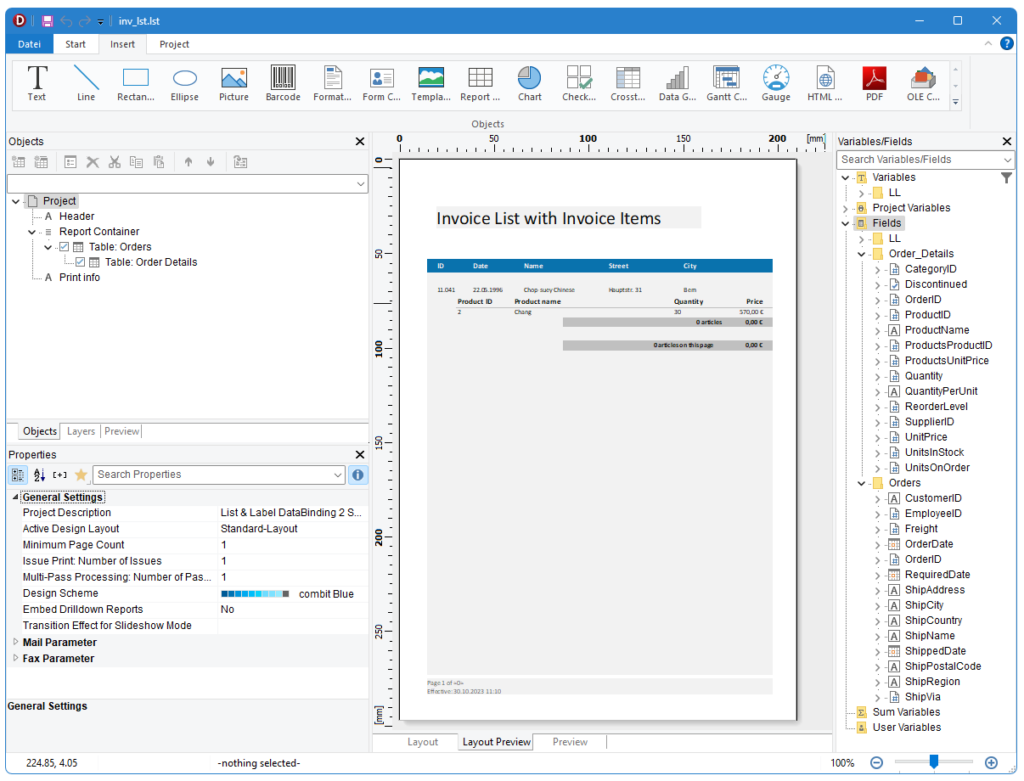Screen dimensions: 1024x781
Task: Insert an HTML object
Action: (x=825, y=83)
